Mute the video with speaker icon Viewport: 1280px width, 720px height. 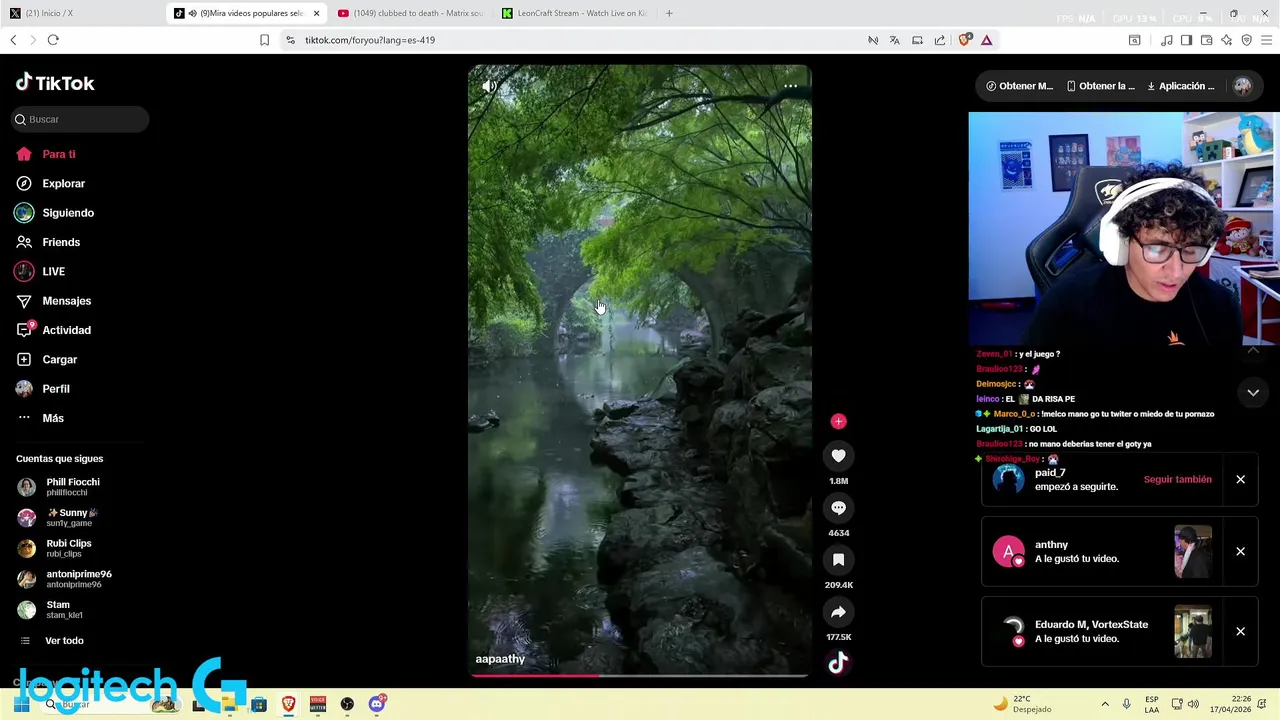[x=489, y=87]
